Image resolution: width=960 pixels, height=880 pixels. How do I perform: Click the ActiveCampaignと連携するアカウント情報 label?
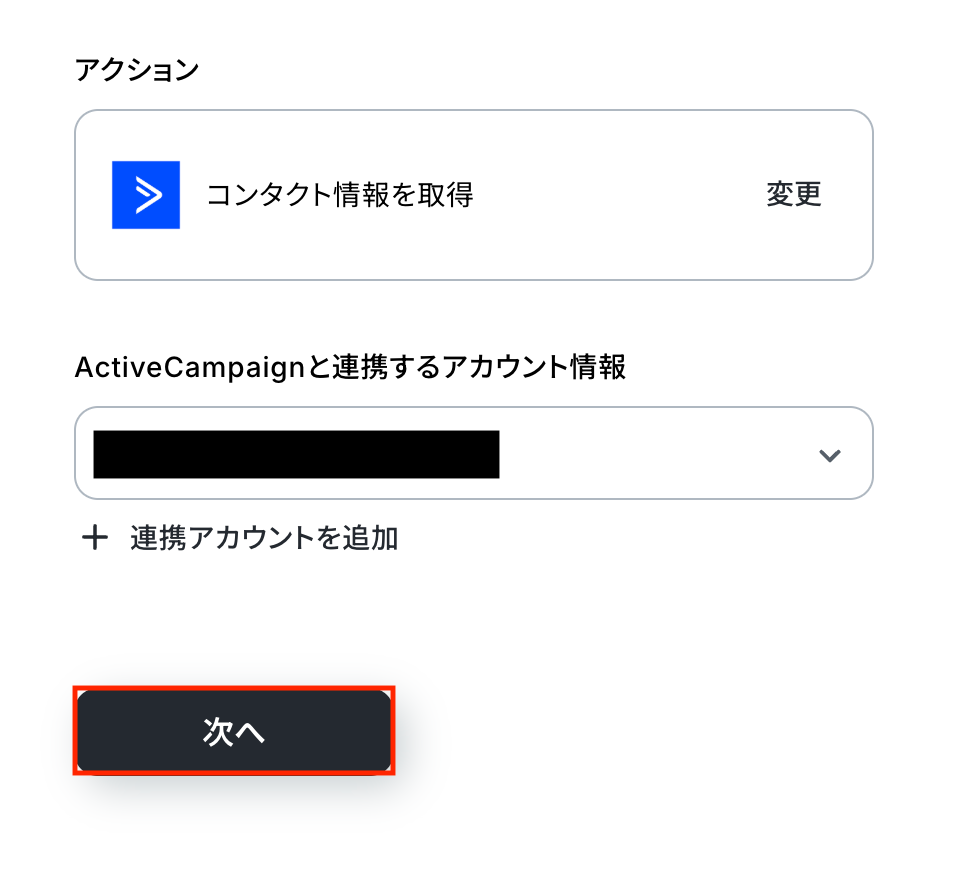point(350,368)
